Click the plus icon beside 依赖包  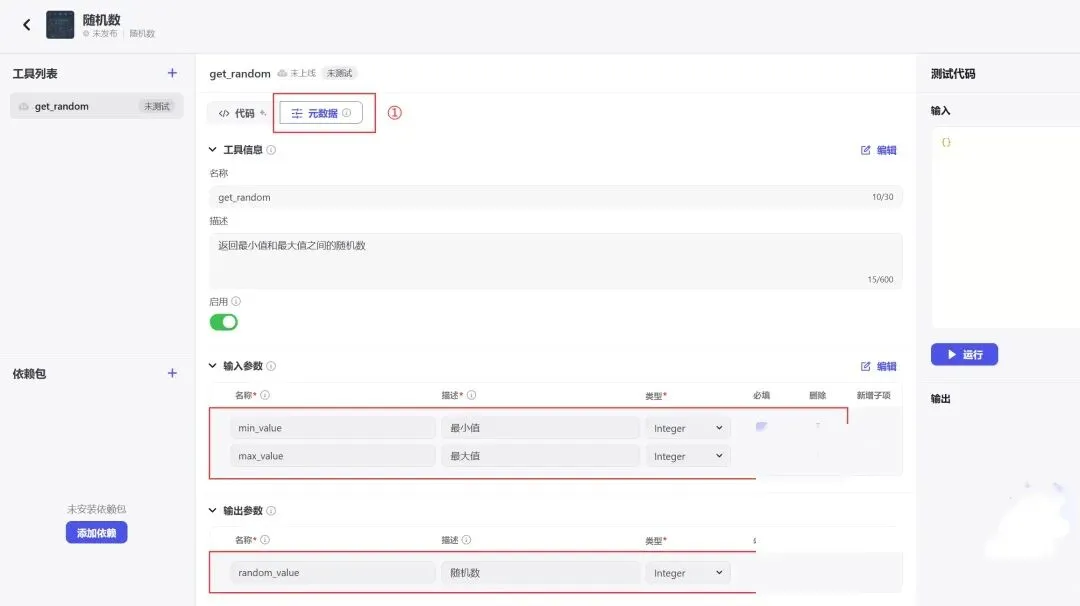point(172,373)
